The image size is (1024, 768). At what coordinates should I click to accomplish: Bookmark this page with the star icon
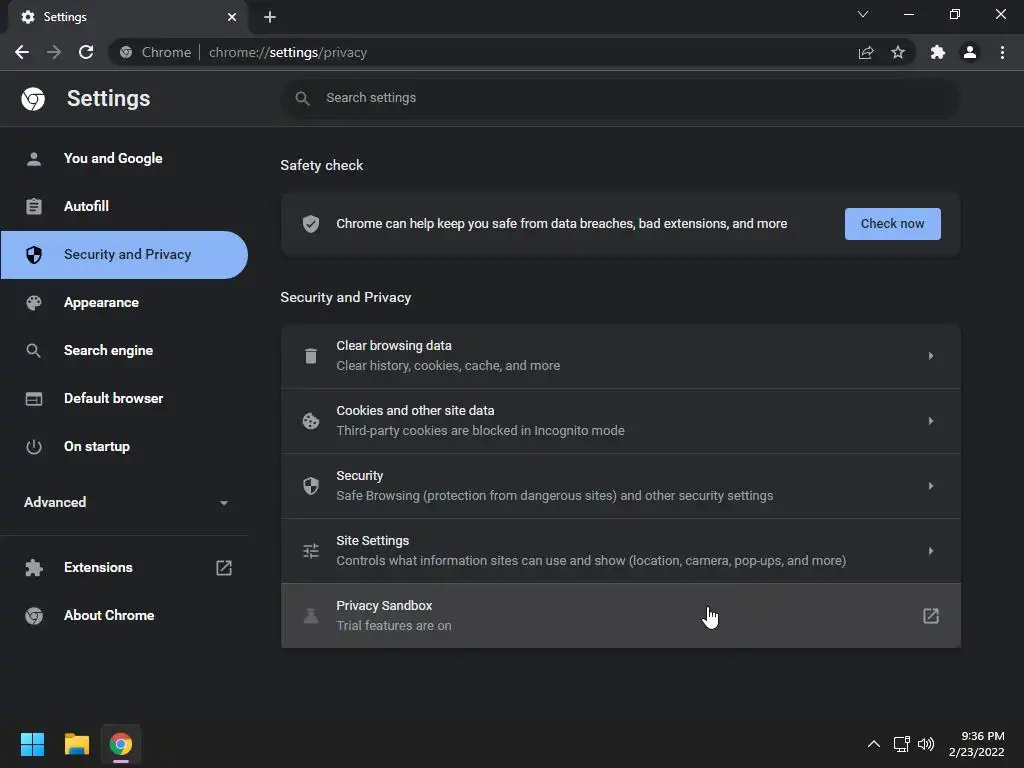point(898,52)
